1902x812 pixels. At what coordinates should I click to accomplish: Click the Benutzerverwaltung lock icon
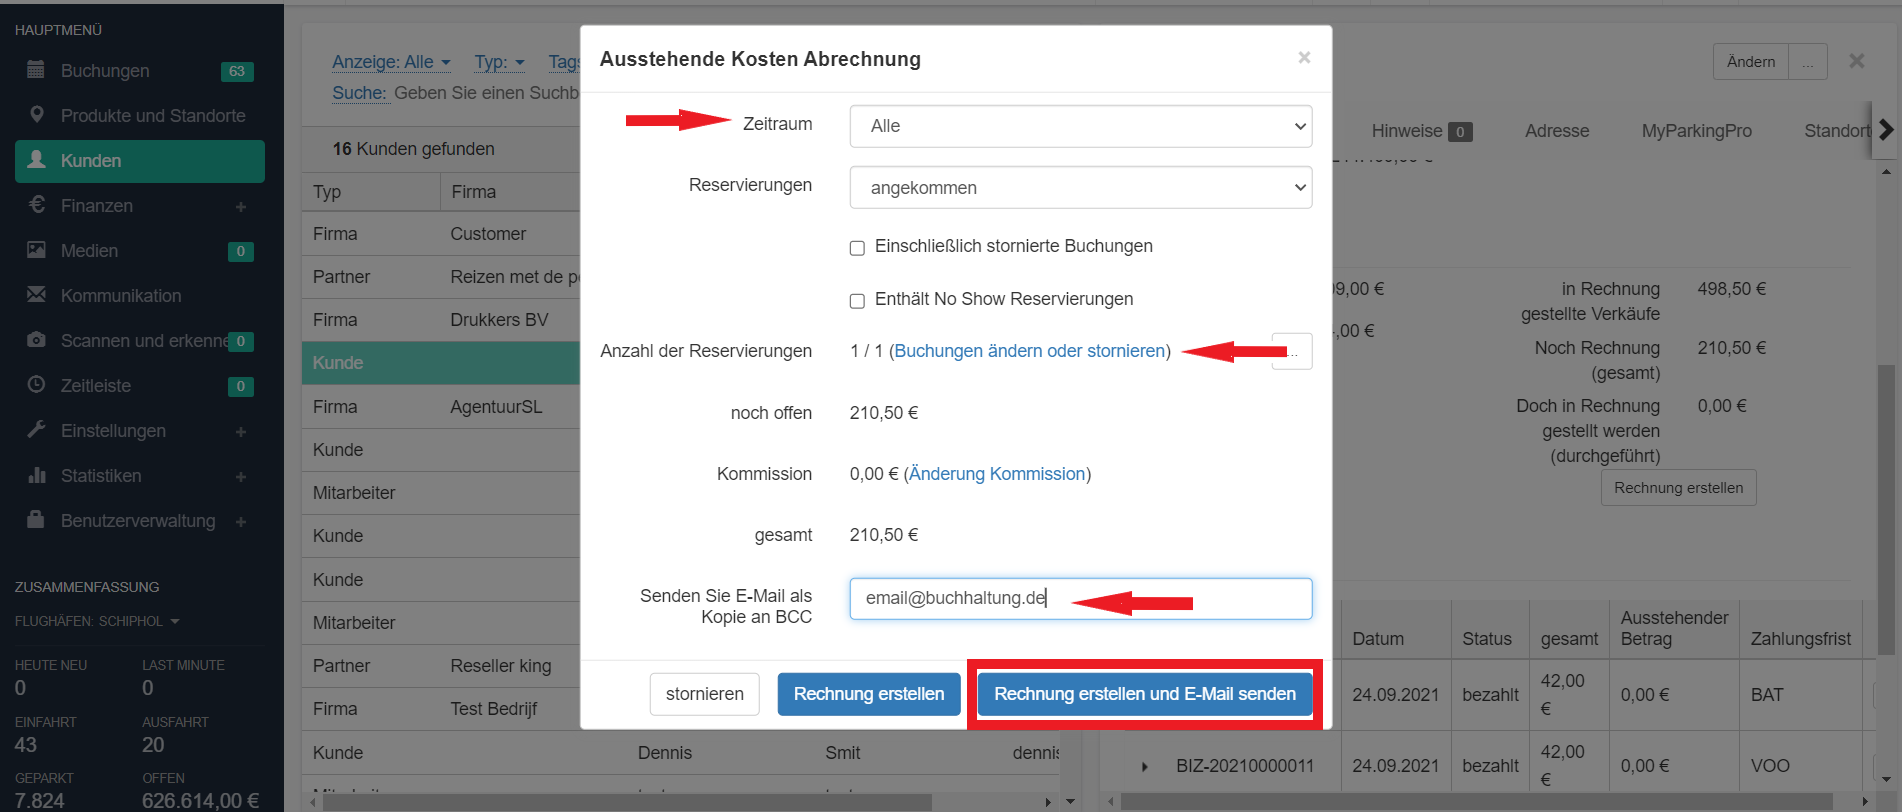pos(36,520)
